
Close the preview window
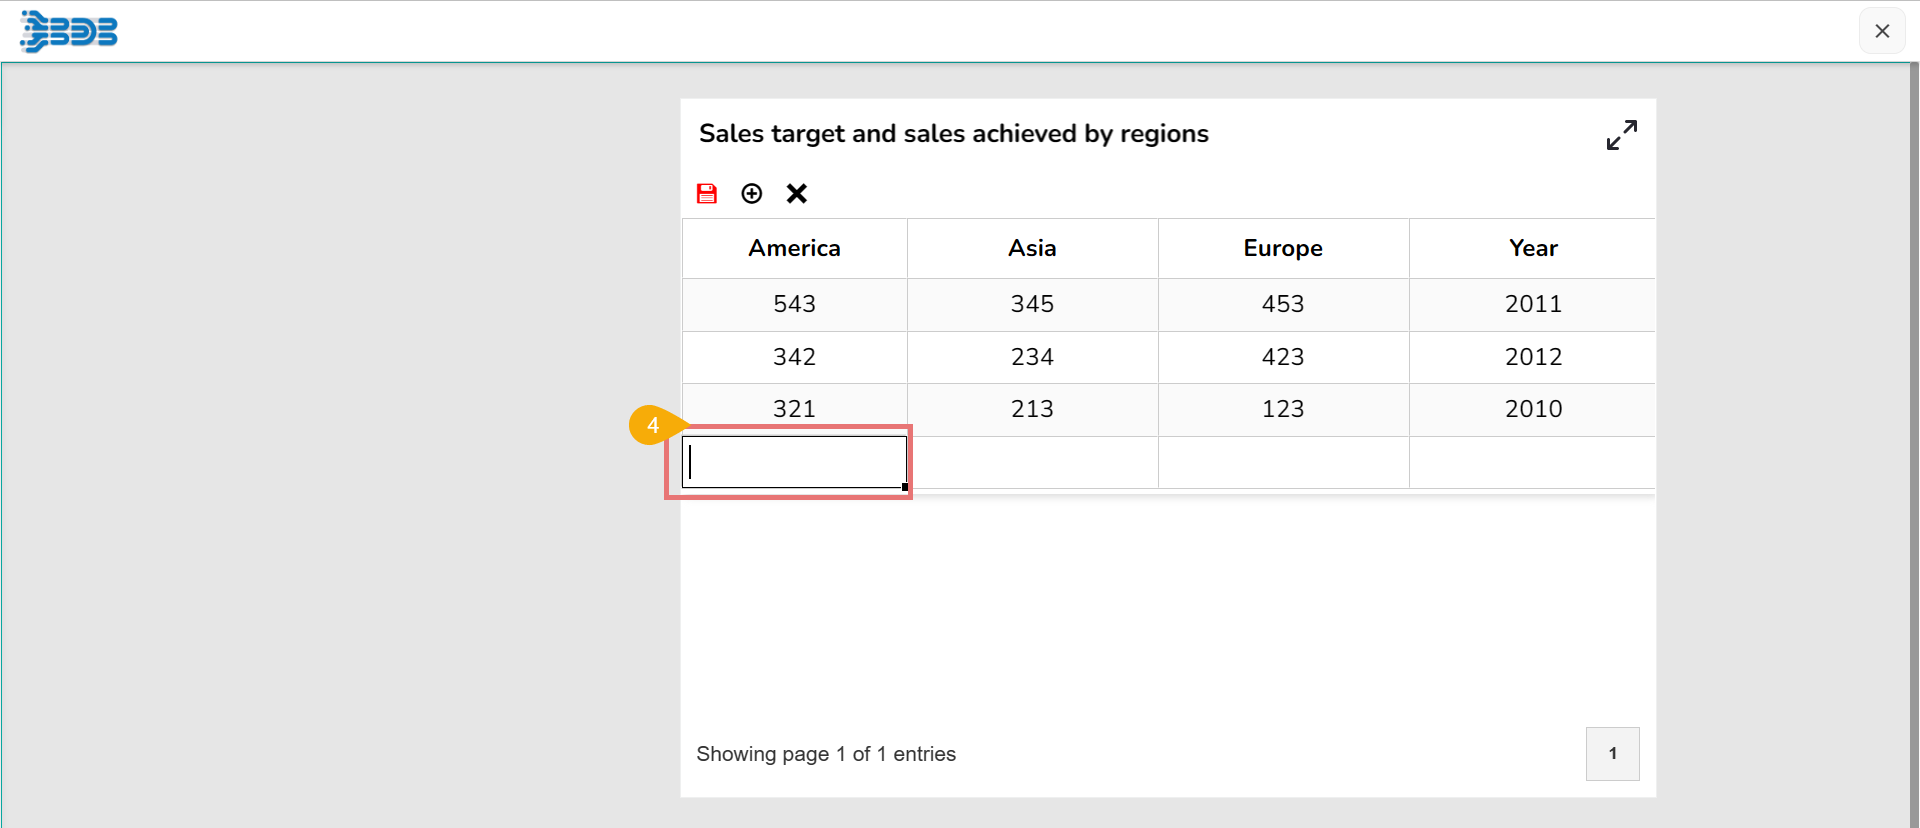(1881, 31)
